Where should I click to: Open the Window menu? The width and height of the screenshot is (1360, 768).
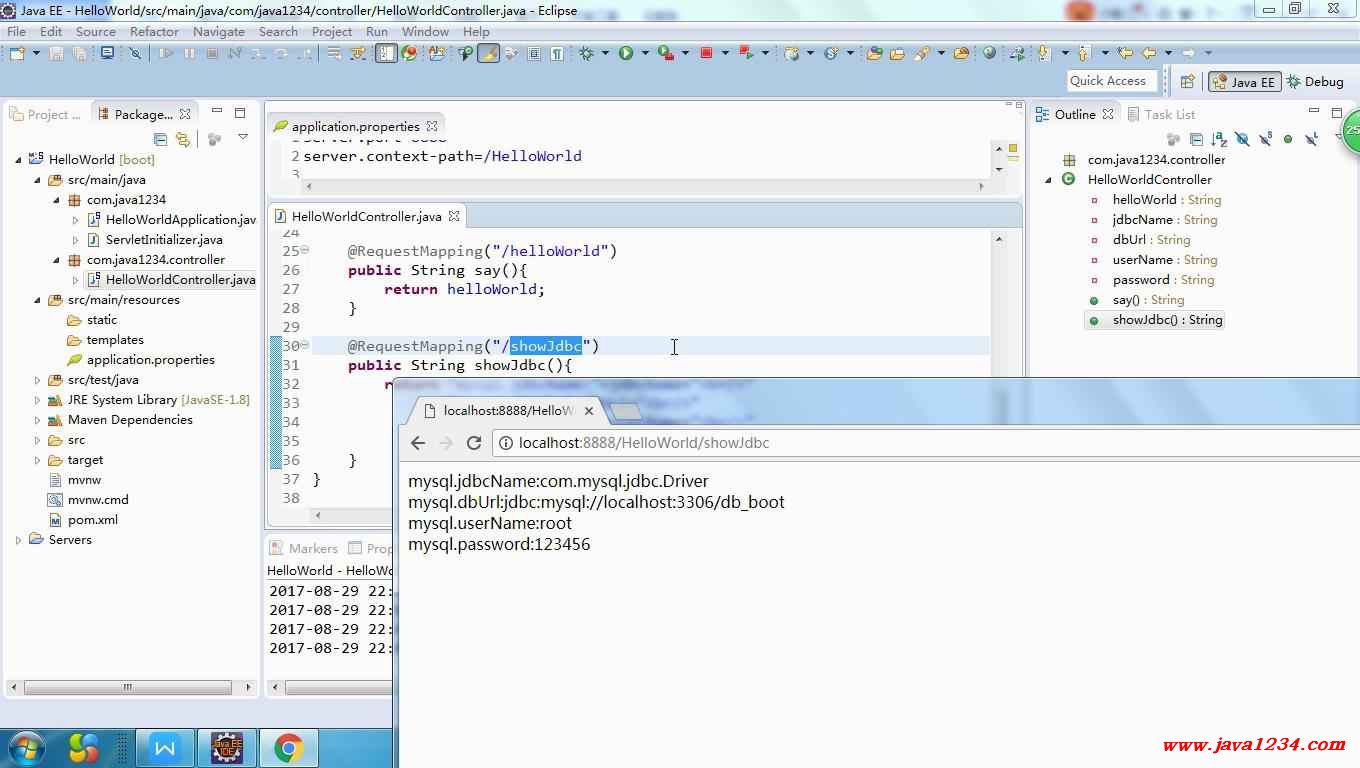coord(425,31)
